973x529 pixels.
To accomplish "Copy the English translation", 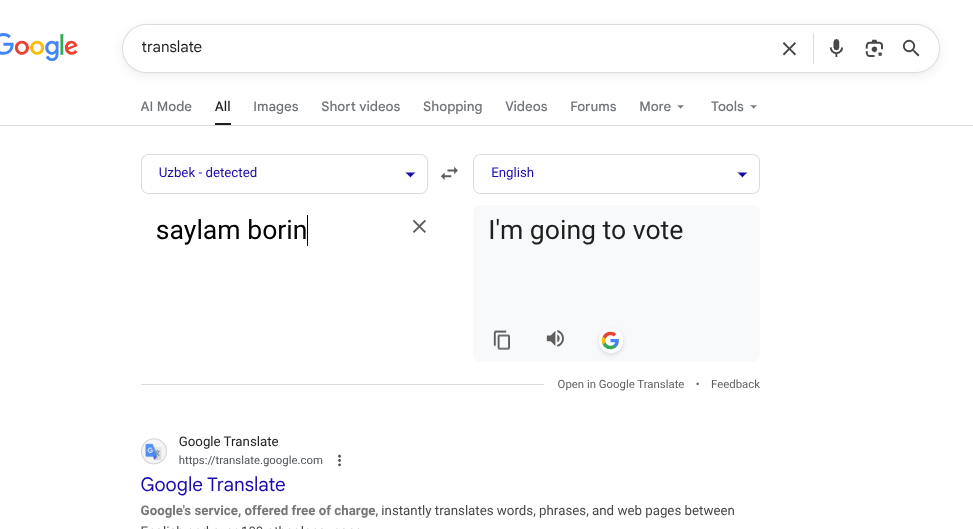I will [502, 340].
